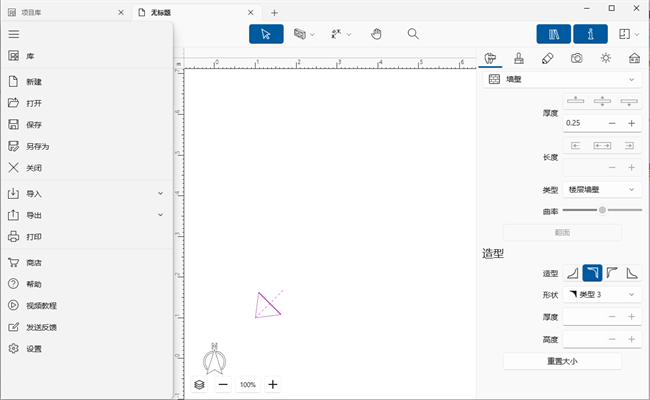Align wall thickness to center icon
Viewport: 650px width, 400px height.
tap(602, 101)
